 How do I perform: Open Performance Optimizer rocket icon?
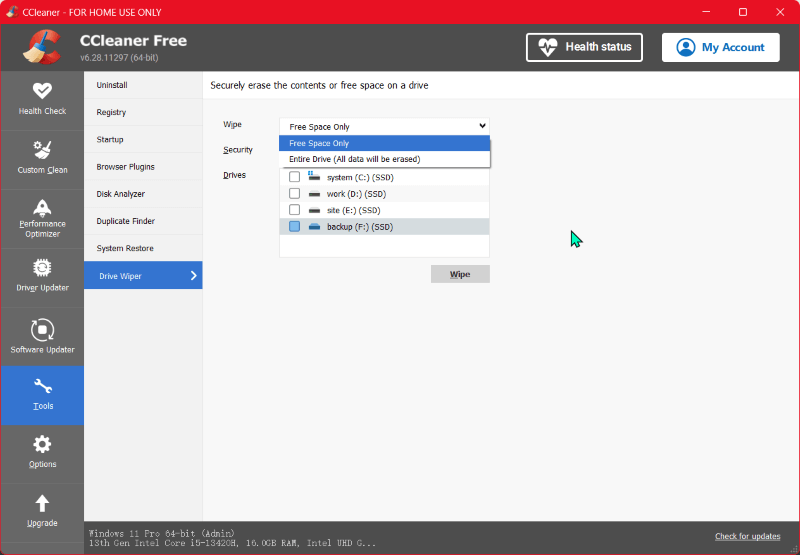[x=42, y=208]
